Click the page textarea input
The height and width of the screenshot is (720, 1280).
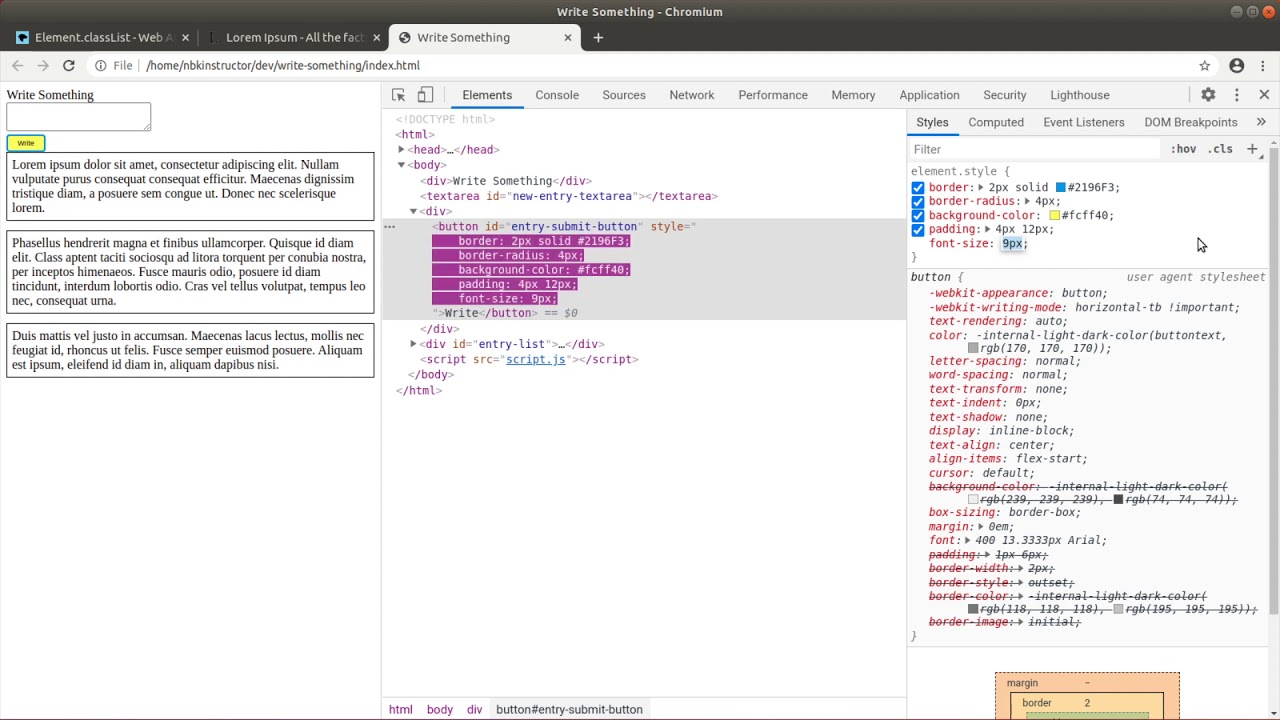79,117
